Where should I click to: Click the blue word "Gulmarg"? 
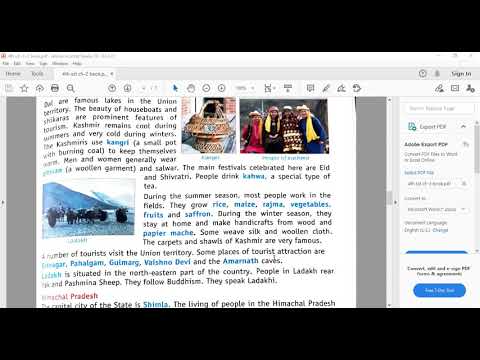point(124,263)
